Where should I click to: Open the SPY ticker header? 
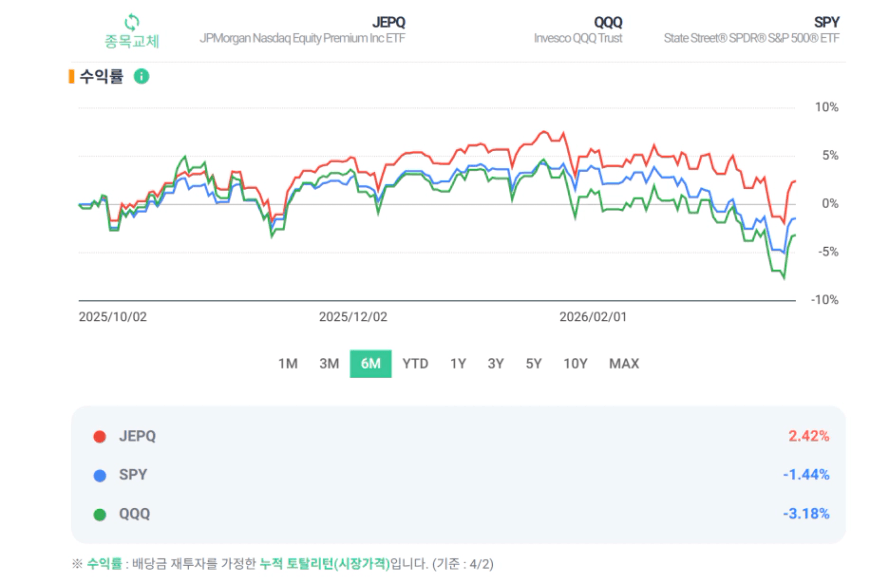point(827,22)
